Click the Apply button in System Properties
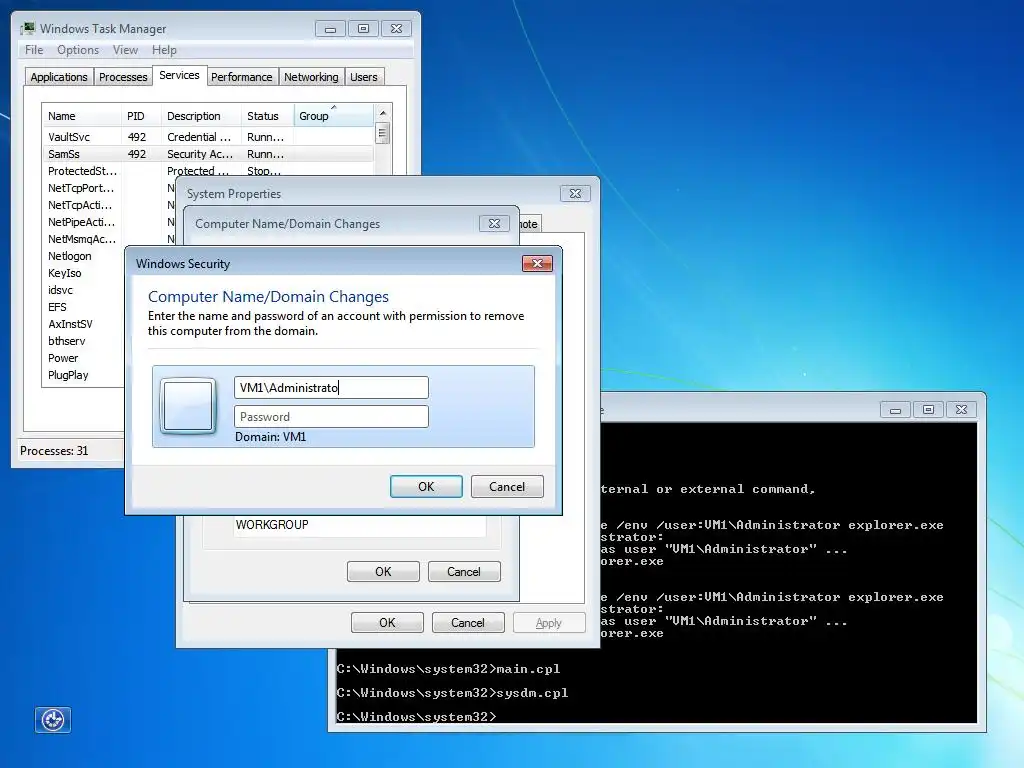Image resolution: width=1024 pixels, height=768 pixels. click(x=549, y=622)
